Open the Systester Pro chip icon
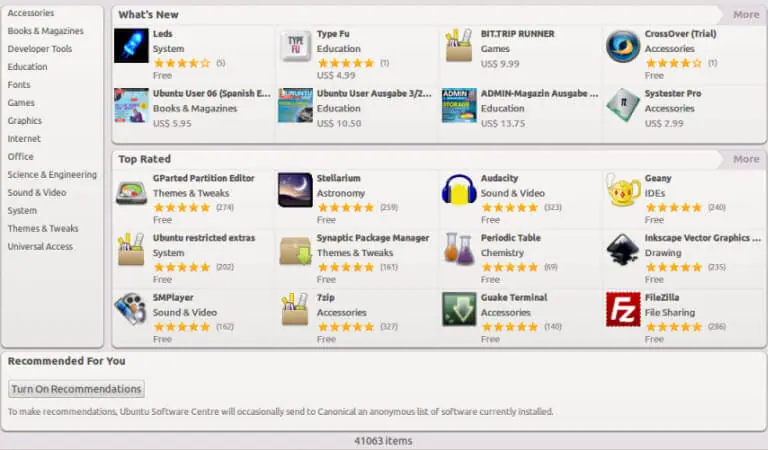Image resolution: width=768 pixels, height=450 pixels. (623, 105)
